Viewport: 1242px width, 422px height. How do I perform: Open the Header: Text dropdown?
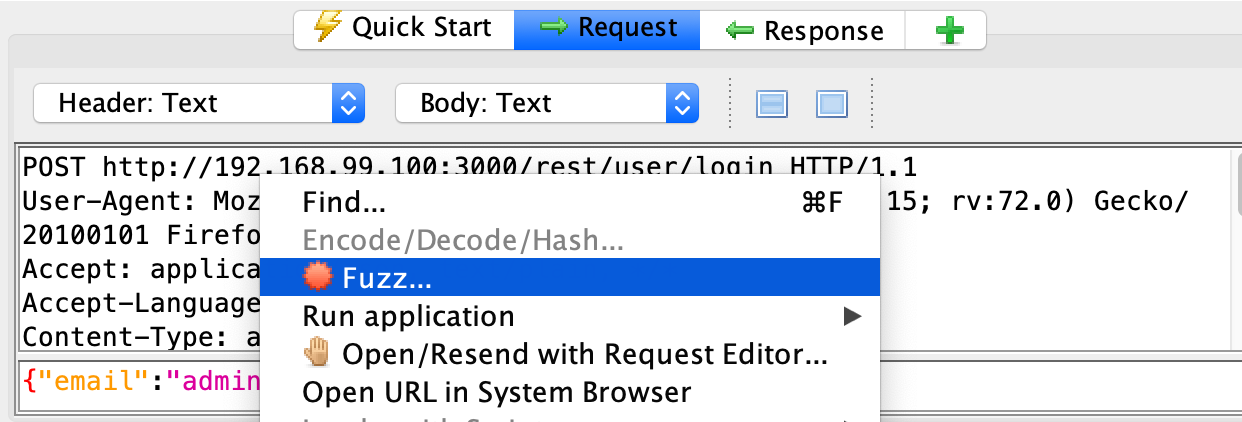coord(199,103)
